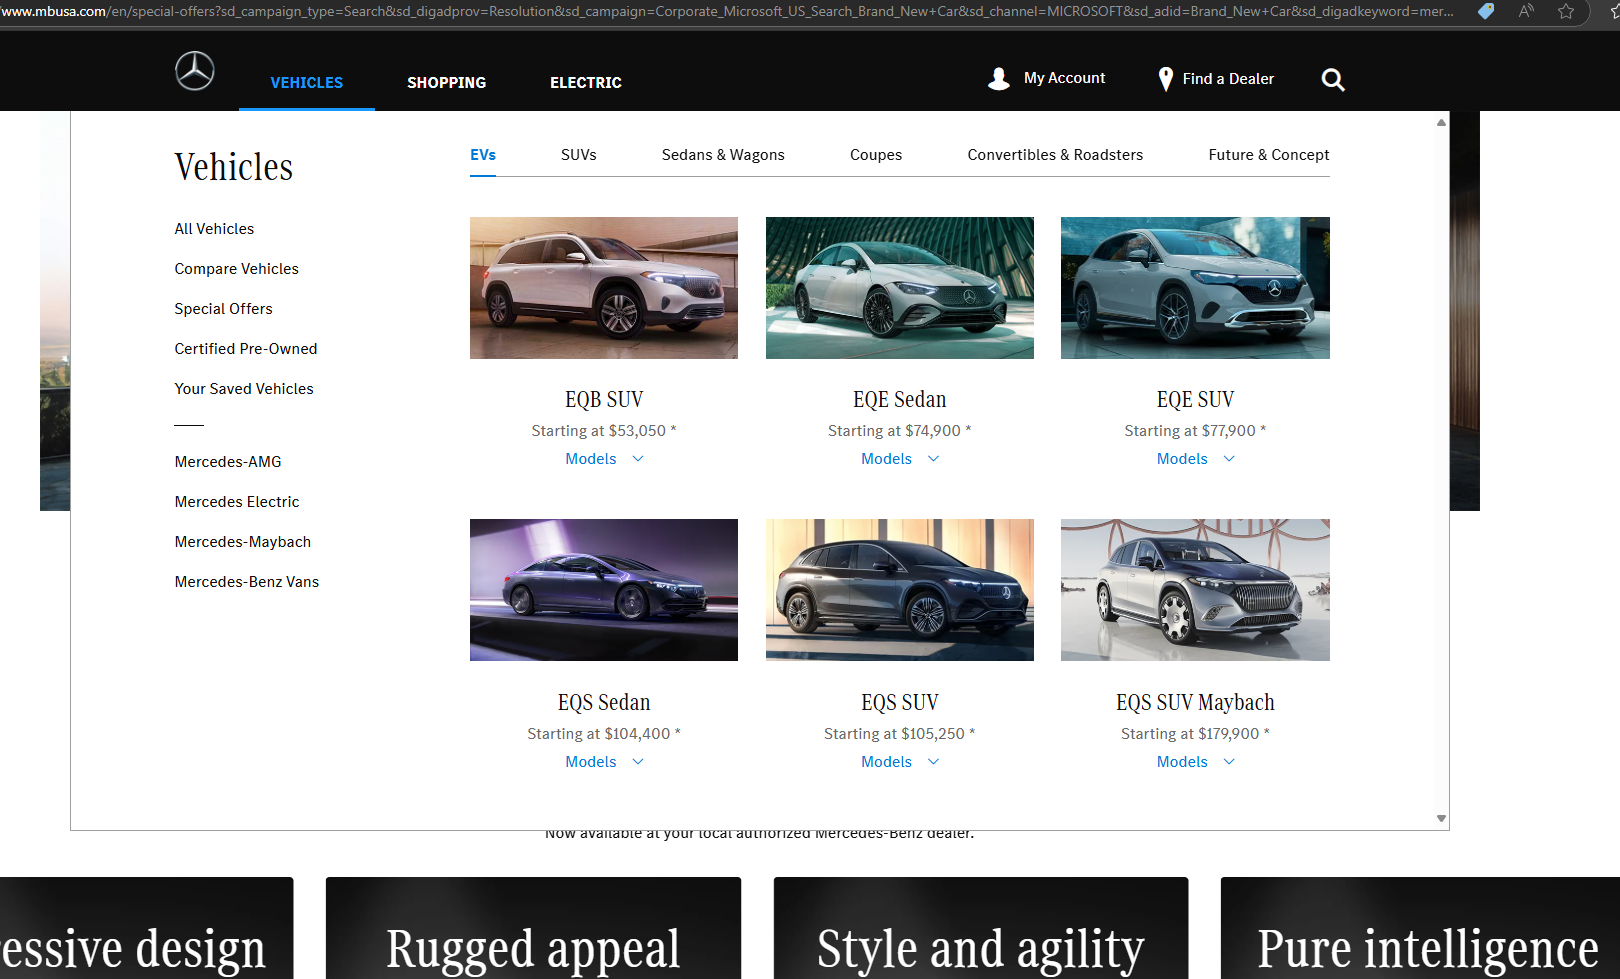Switch to Sedans & Wagons tab
Viewport: 1620px width, 979px height.
point(723,155)
